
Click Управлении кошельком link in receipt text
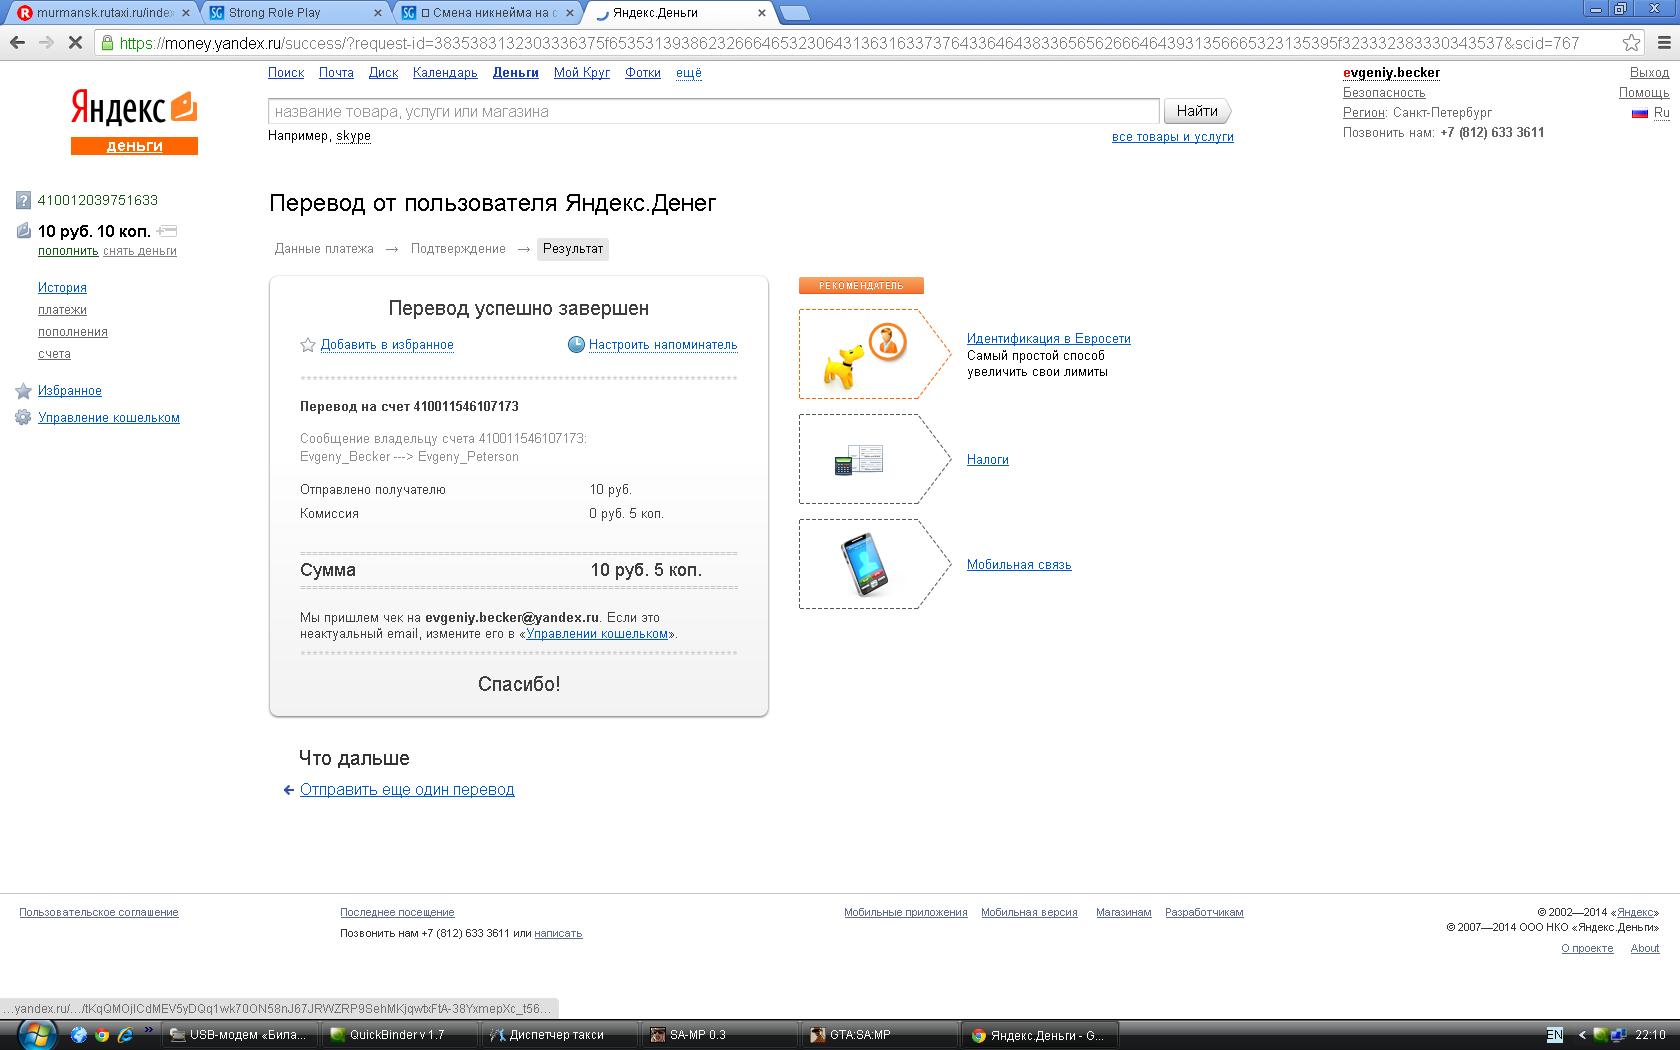(x=597, y=634)
